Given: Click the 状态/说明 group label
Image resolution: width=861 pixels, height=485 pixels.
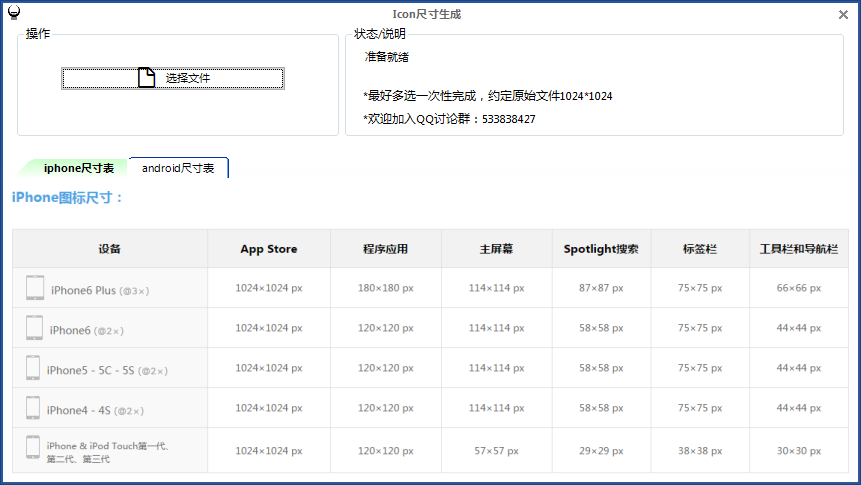Looking at the screenshot, I should (380, 34).
